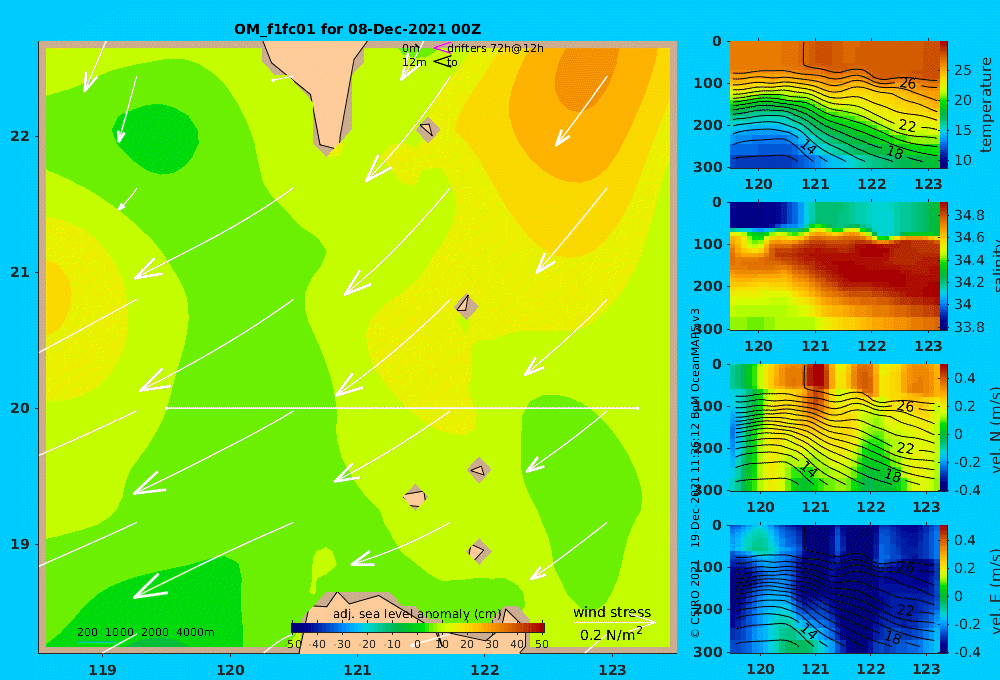Click the vel. N color bar
Viewport: 1000px width, 680px height.
tap(944, 427)
